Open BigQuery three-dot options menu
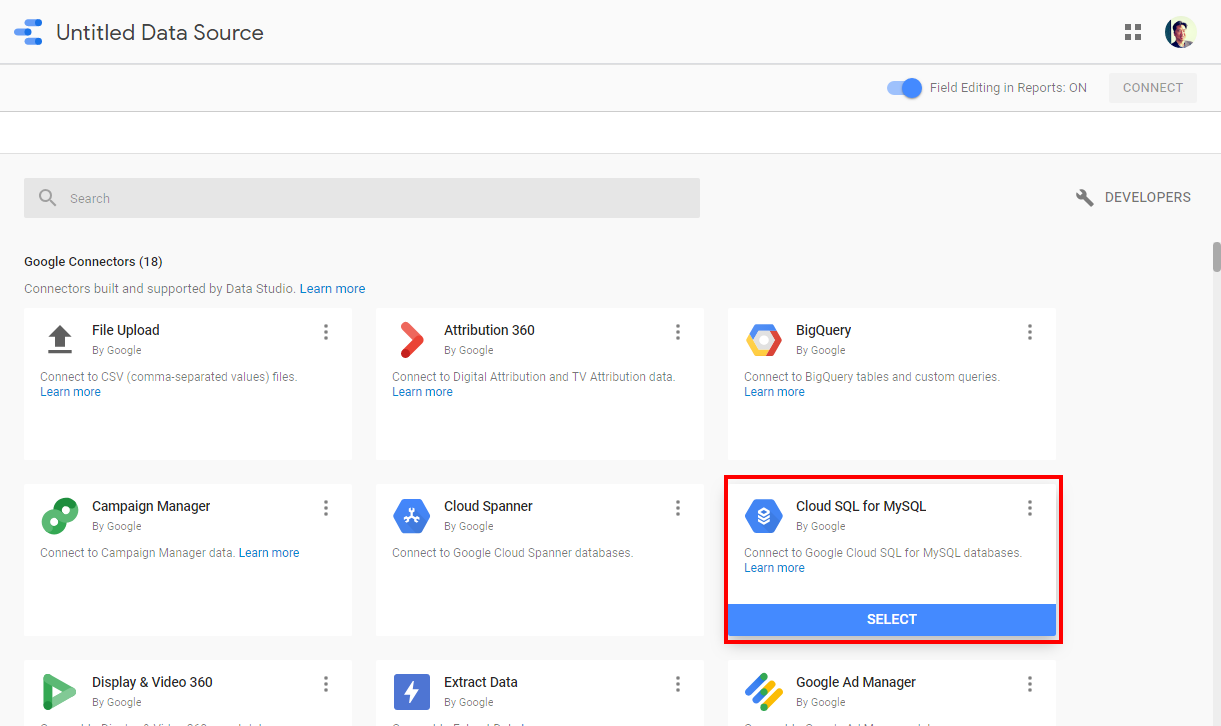 [1030, 332]
